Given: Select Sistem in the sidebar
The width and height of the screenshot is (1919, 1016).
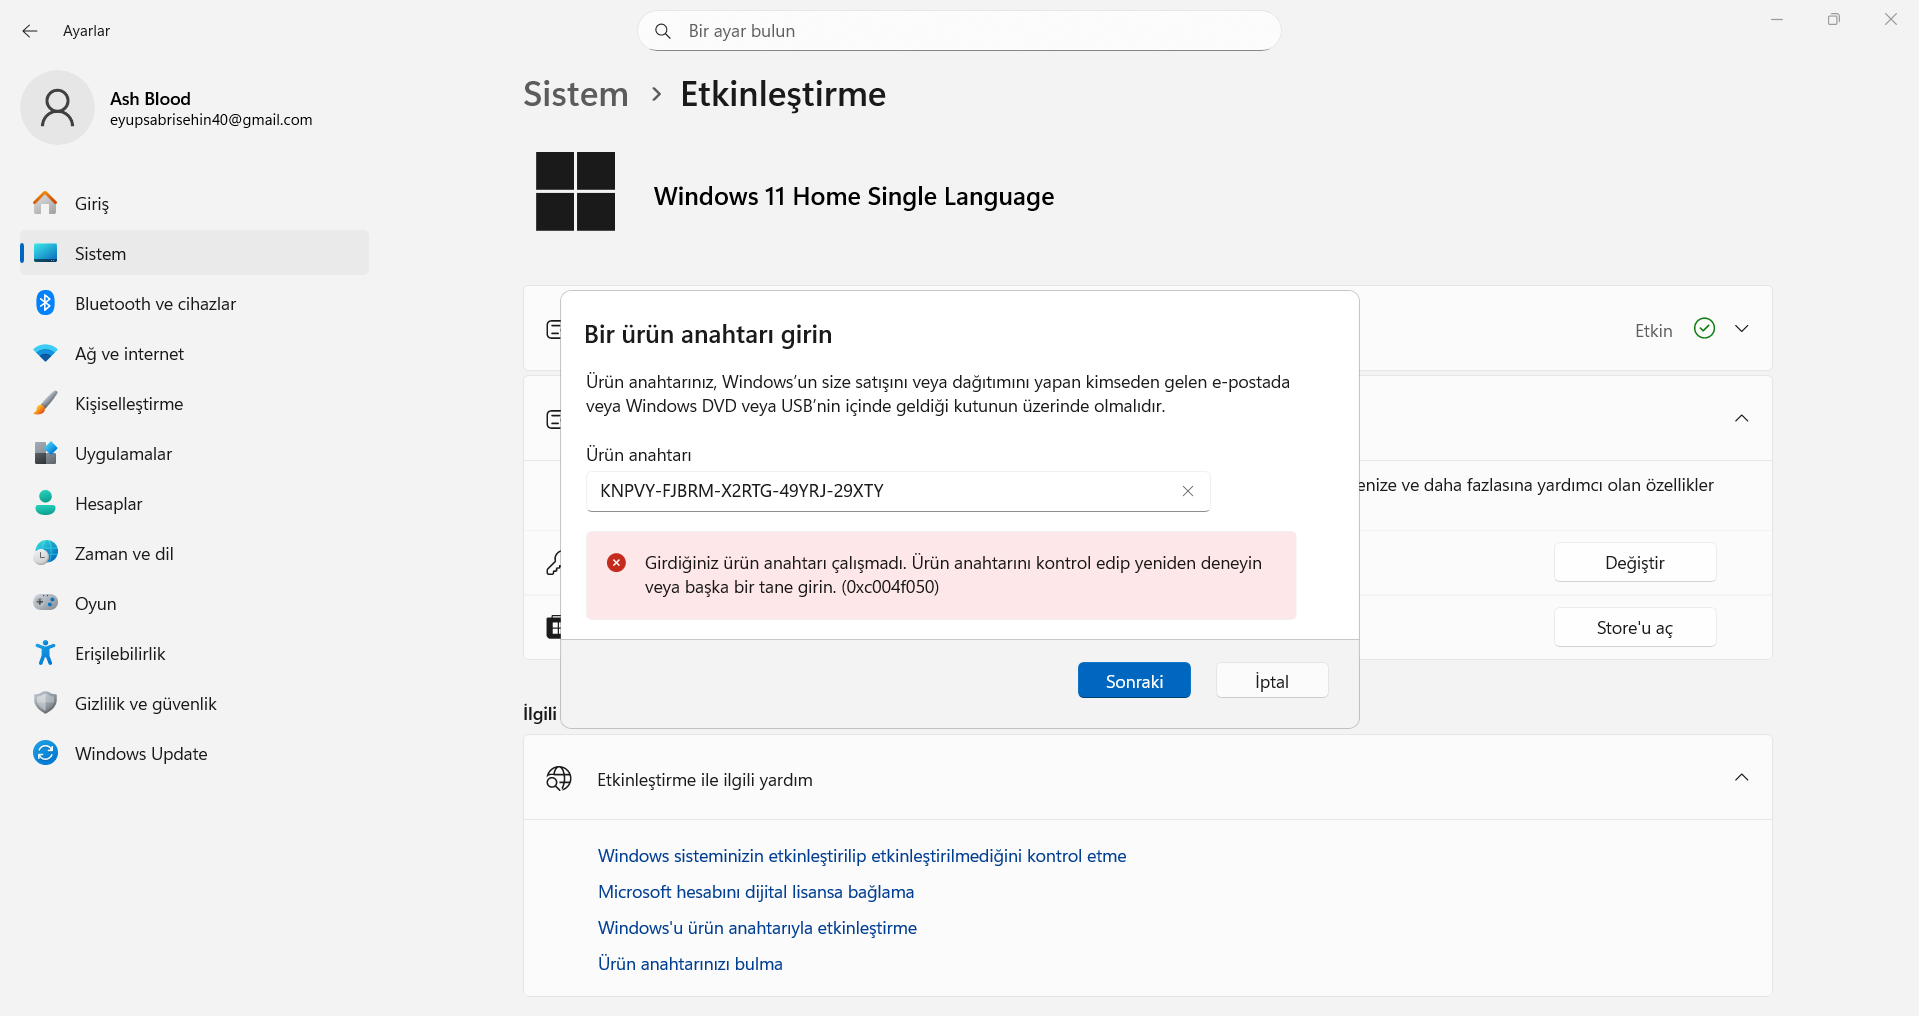Looking at the screenshot, I should coord(194,253).
